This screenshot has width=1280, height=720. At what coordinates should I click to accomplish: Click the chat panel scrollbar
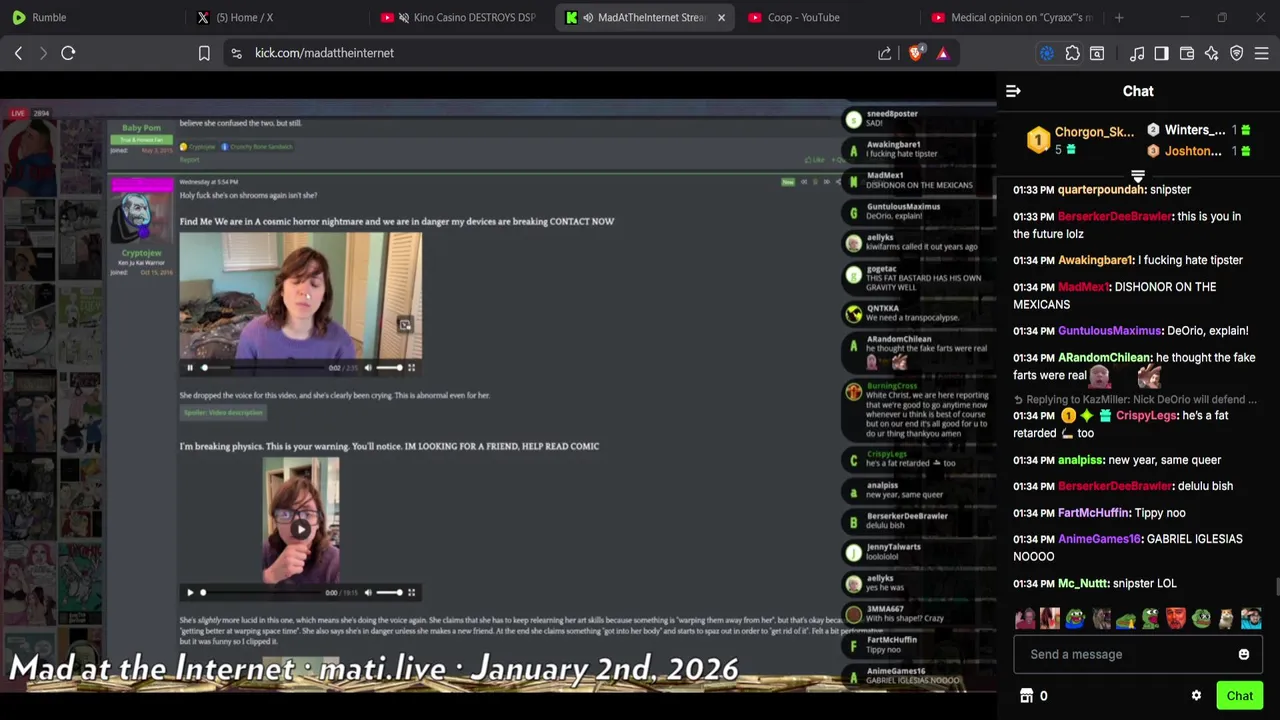(x=1275, y=587)
